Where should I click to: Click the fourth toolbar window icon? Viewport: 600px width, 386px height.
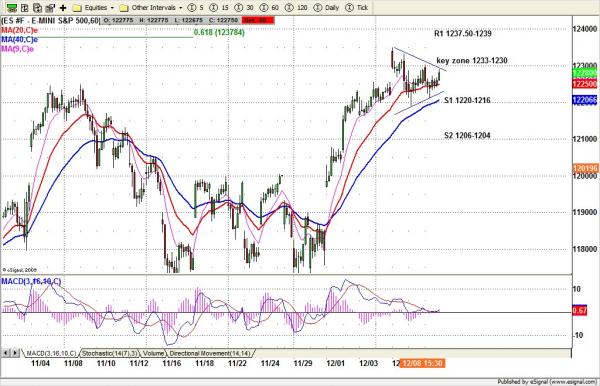[x=50, y=8]
